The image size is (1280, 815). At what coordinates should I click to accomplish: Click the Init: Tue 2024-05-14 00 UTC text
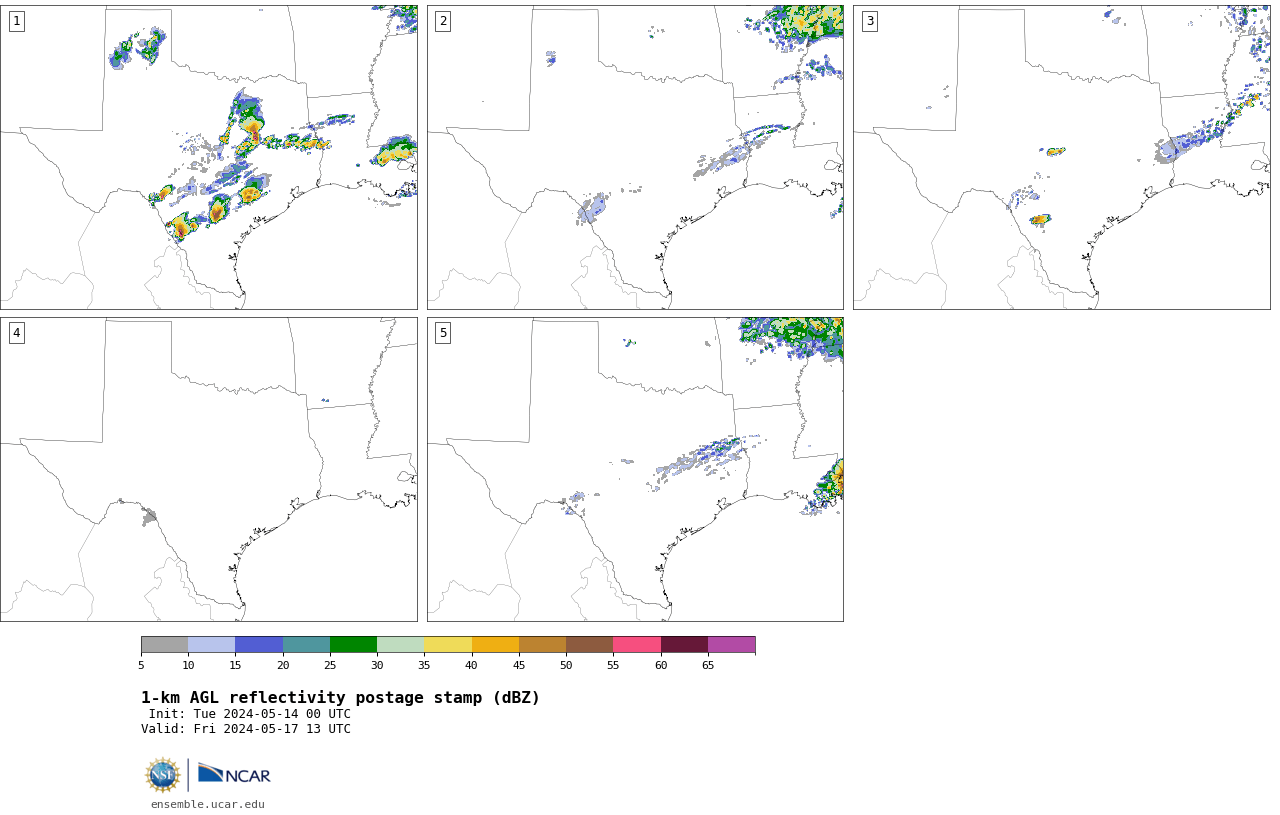(x=250, y=714)
